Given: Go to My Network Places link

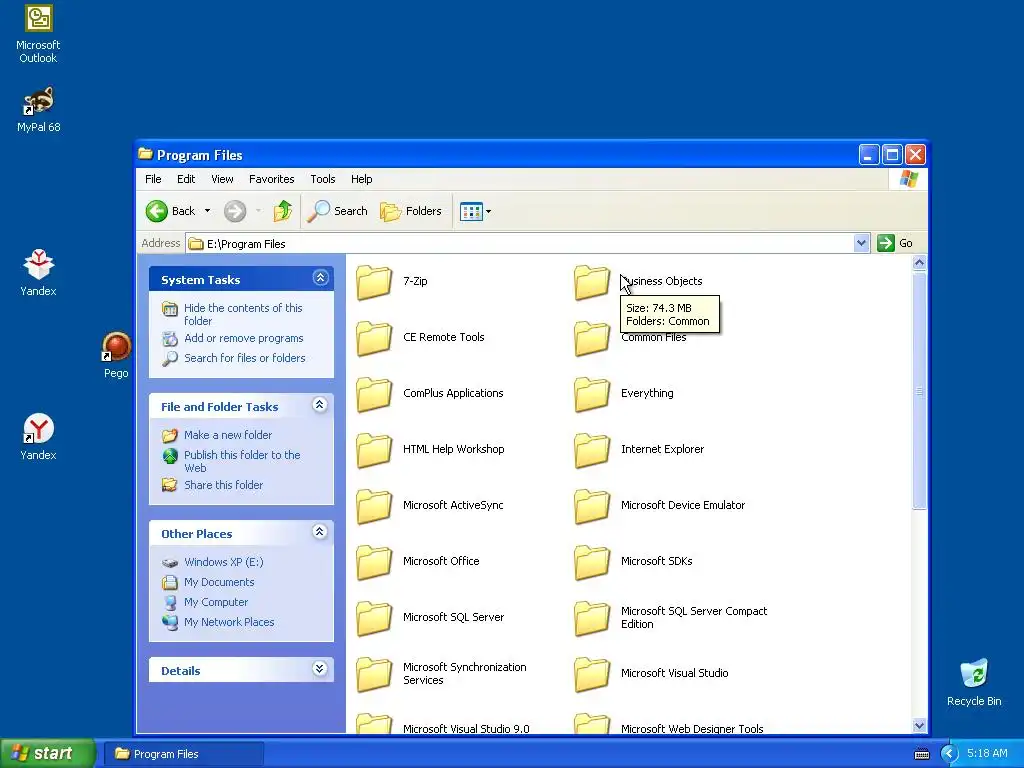Looking at the screenshot, I should [x=229, y=622].
